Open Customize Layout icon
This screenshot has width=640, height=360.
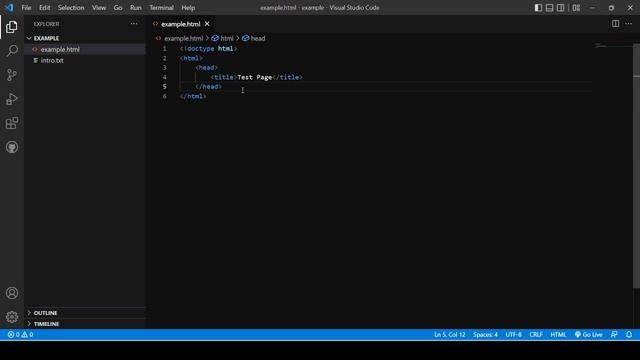576,8
